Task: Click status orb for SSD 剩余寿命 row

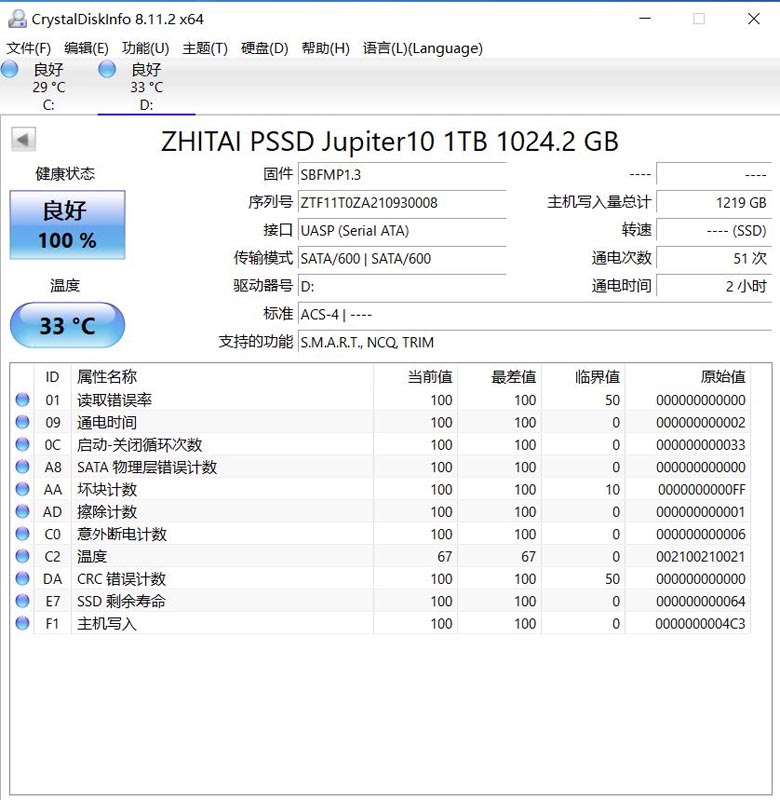Action: [23, 601]
